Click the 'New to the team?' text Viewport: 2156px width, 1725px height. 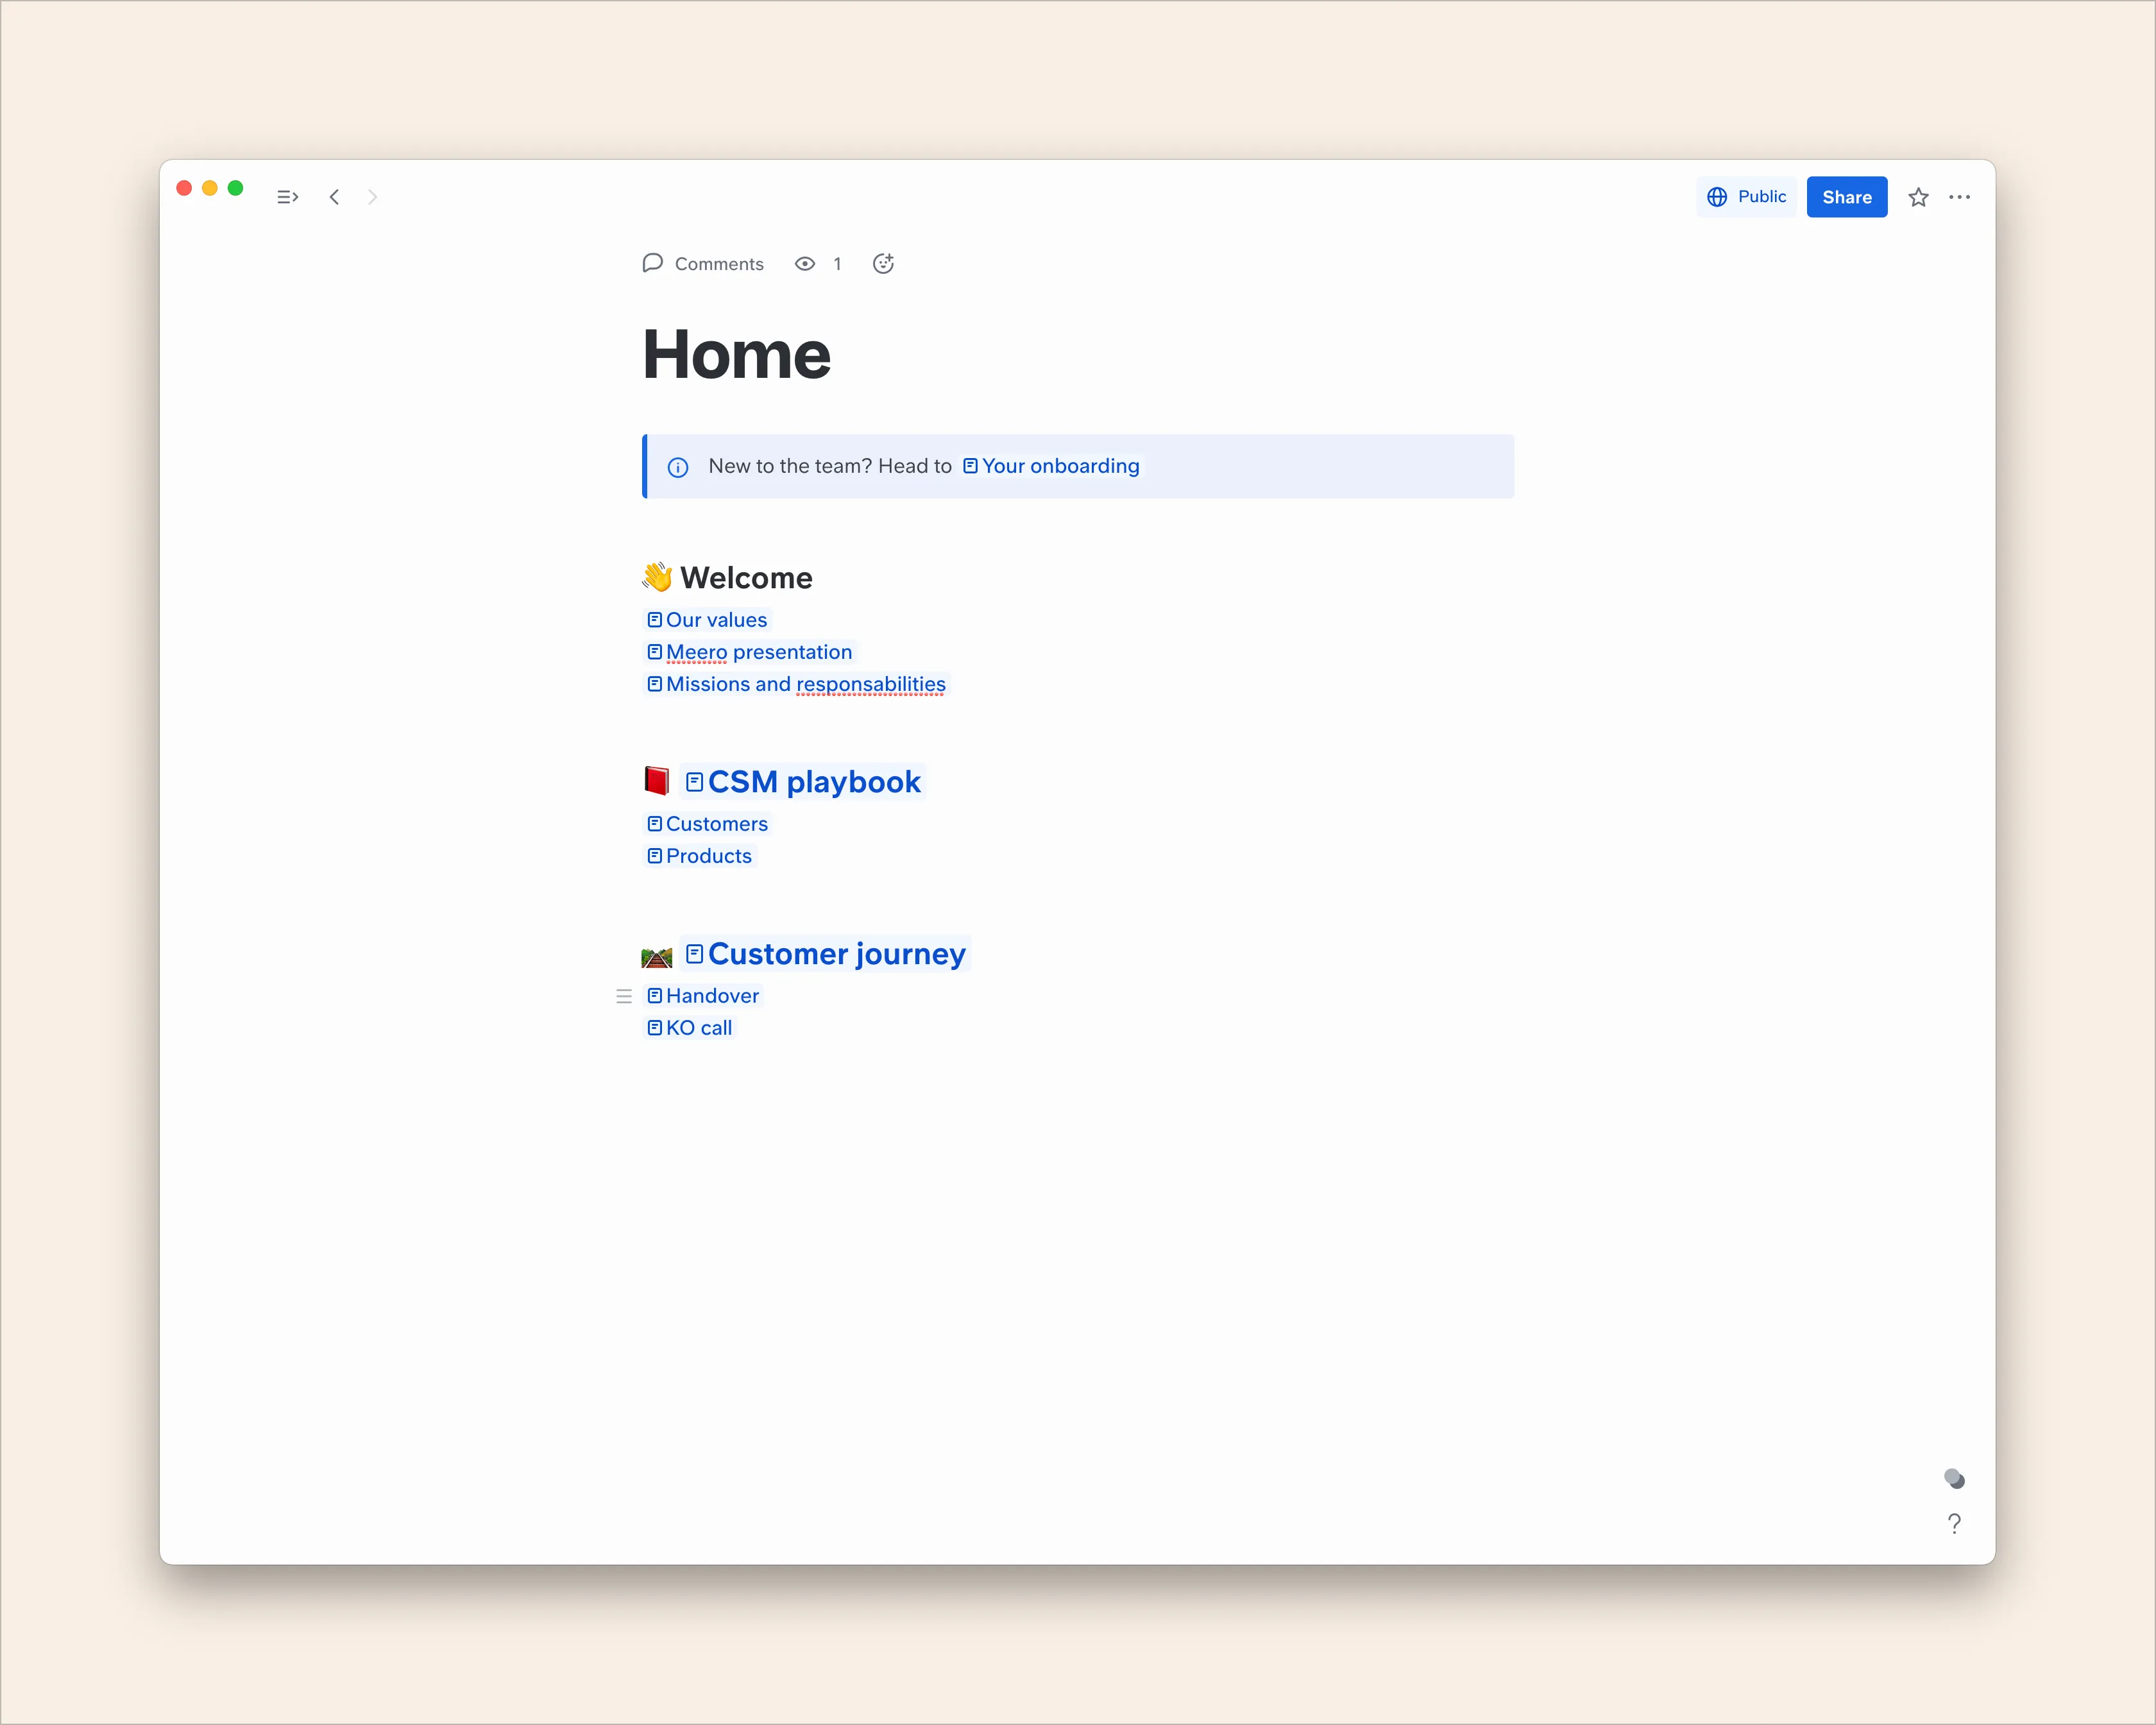[x=789, y=466]
